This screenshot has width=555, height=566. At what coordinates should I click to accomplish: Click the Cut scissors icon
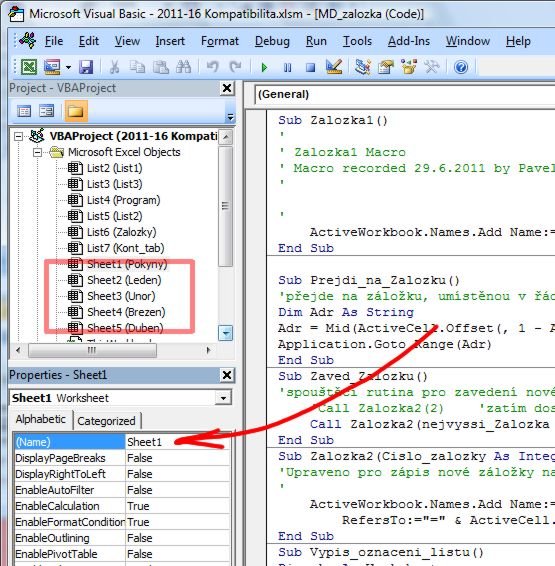[x=114, y=67]
